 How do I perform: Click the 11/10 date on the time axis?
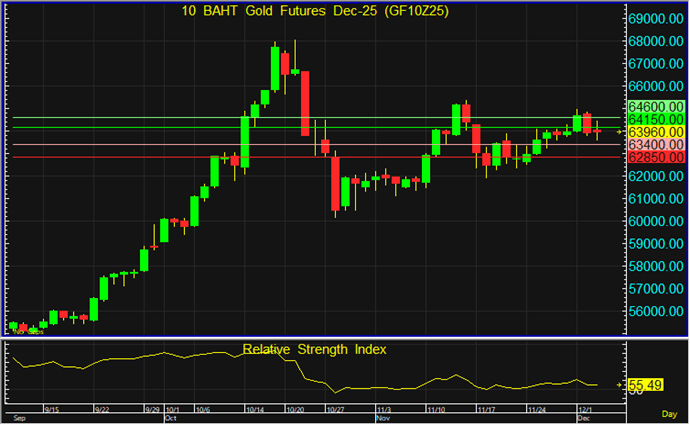click(435, 410)
